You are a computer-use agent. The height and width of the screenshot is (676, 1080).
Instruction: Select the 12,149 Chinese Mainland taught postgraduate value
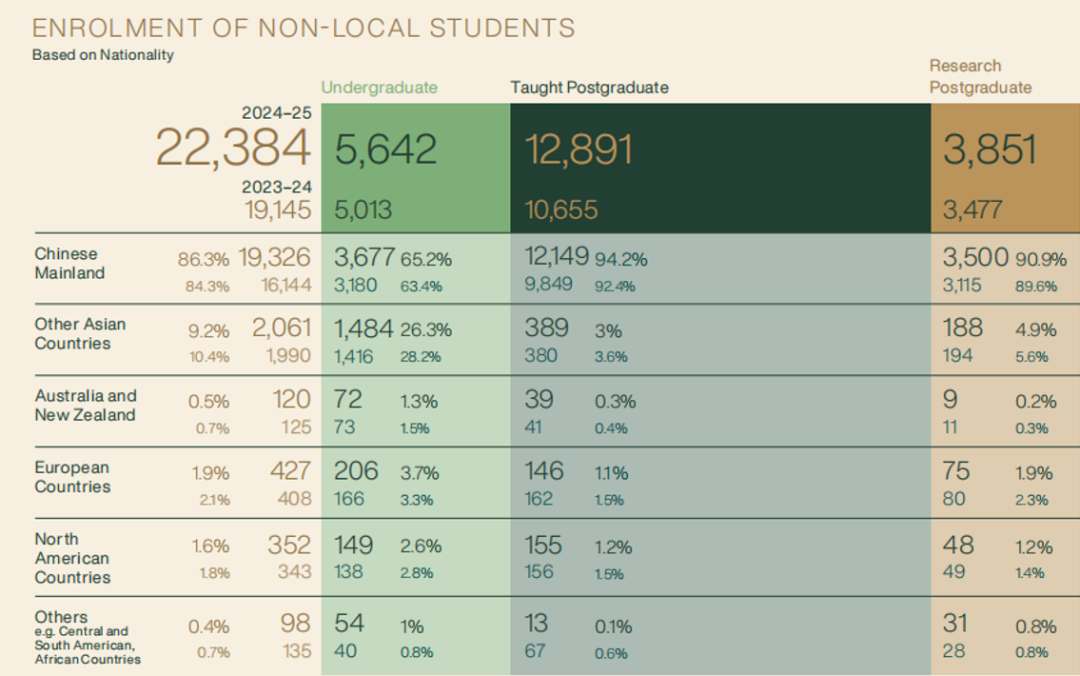pyautogui.click(x=557, y=258)
